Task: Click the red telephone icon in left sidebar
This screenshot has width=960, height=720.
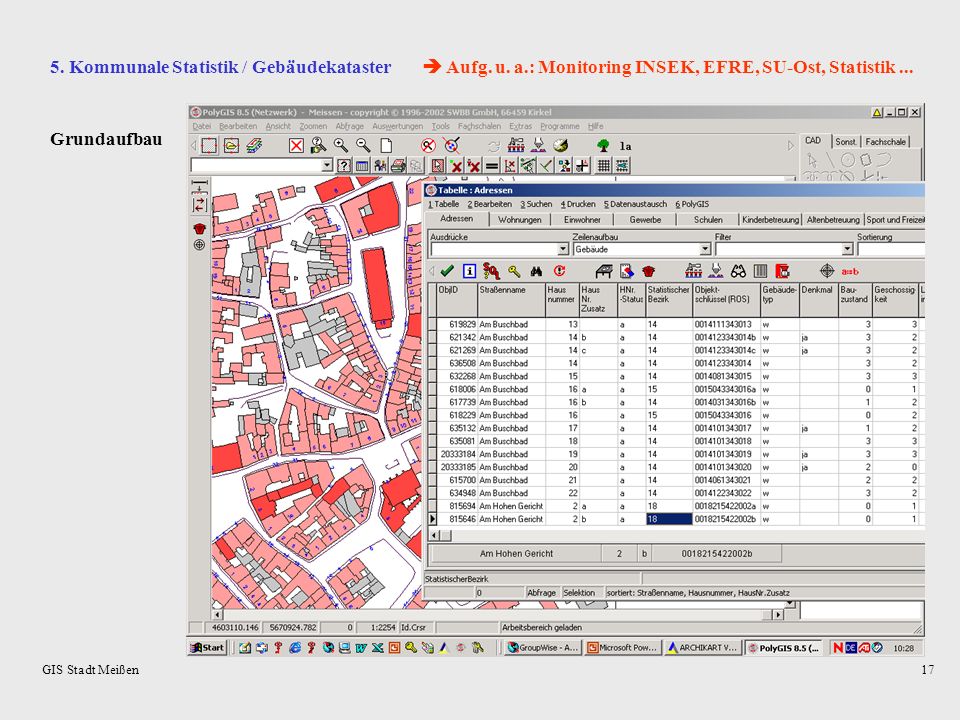Action: tap(200, 228)
